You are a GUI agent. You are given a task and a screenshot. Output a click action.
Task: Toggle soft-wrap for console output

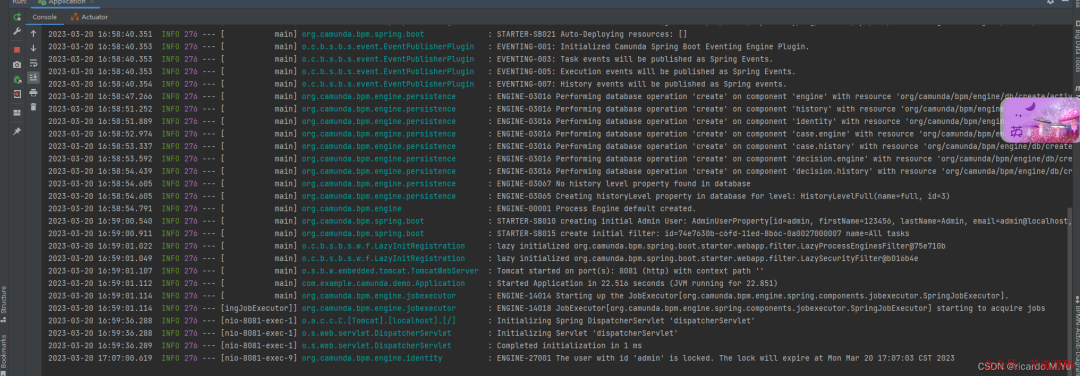pyautogui.click(x=33, y=63)
